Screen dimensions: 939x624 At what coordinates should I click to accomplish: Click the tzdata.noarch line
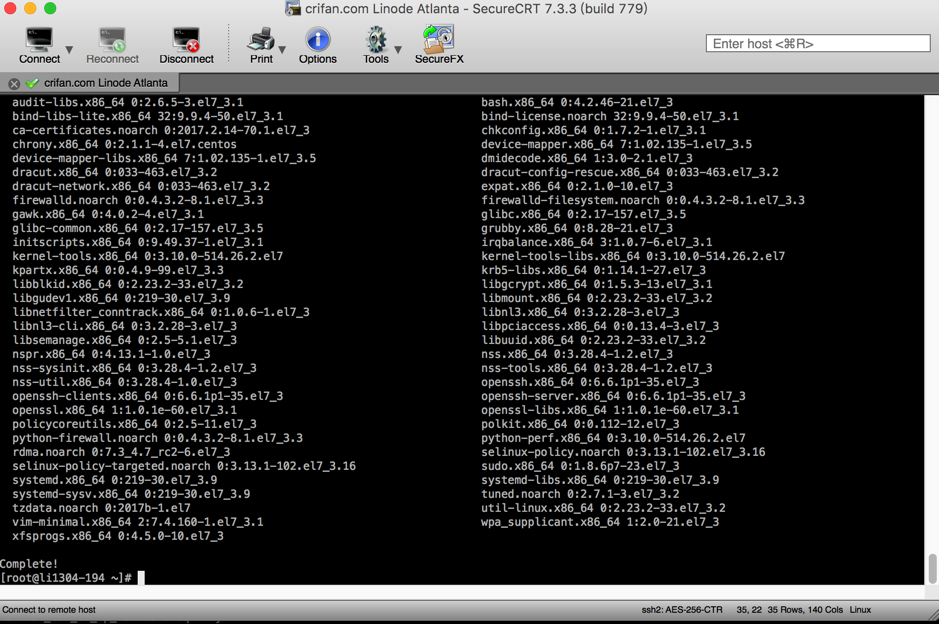click(101, 508)
